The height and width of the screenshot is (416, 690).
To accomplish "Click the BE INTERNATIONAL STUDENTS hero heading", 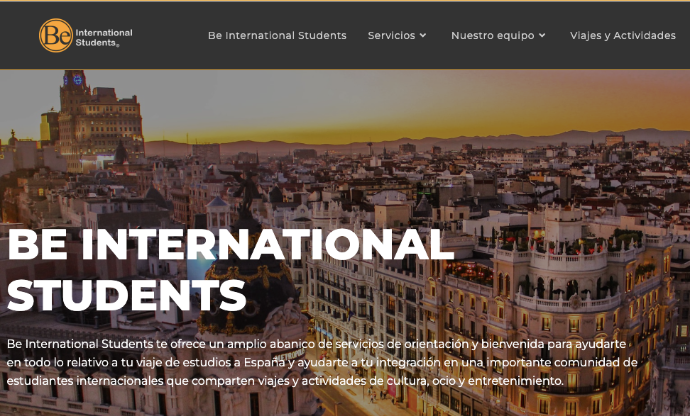I will click(x=230, y=269).
